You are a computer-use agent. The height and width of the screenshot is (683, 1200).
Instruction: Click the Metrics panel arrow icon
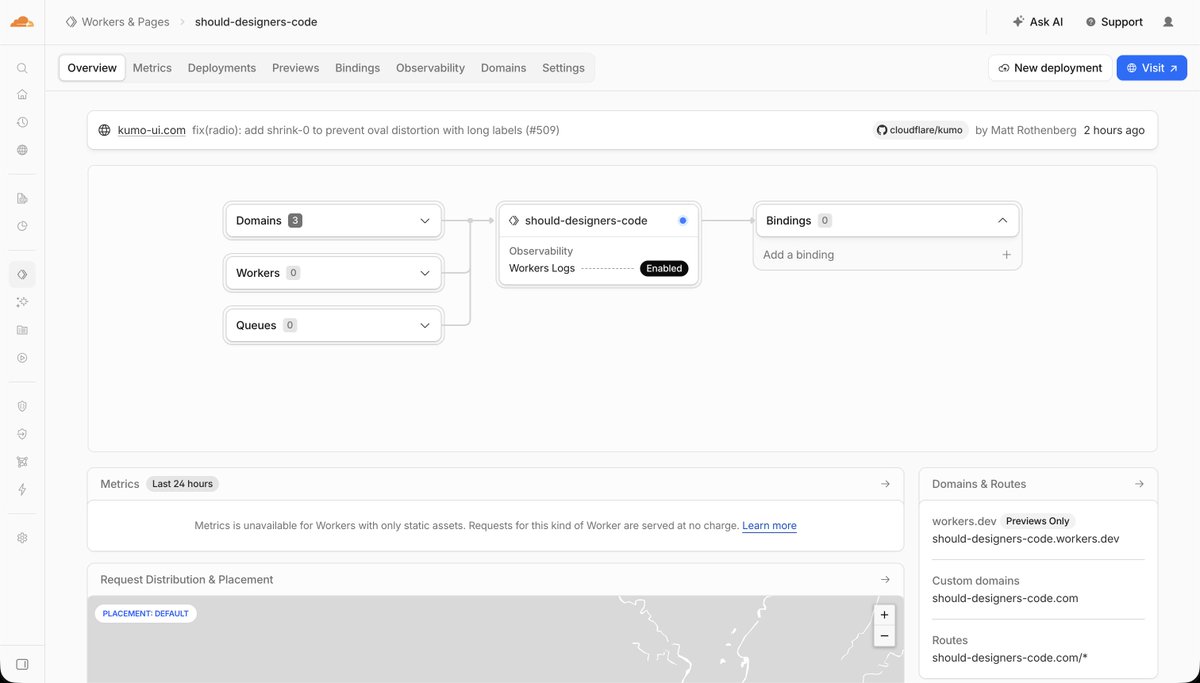pos(885,484)
